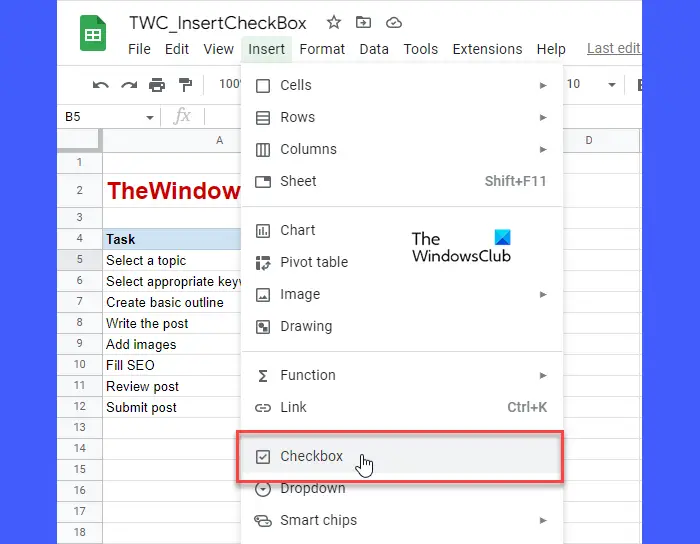Click the Link chain icon

pos(262,407)
